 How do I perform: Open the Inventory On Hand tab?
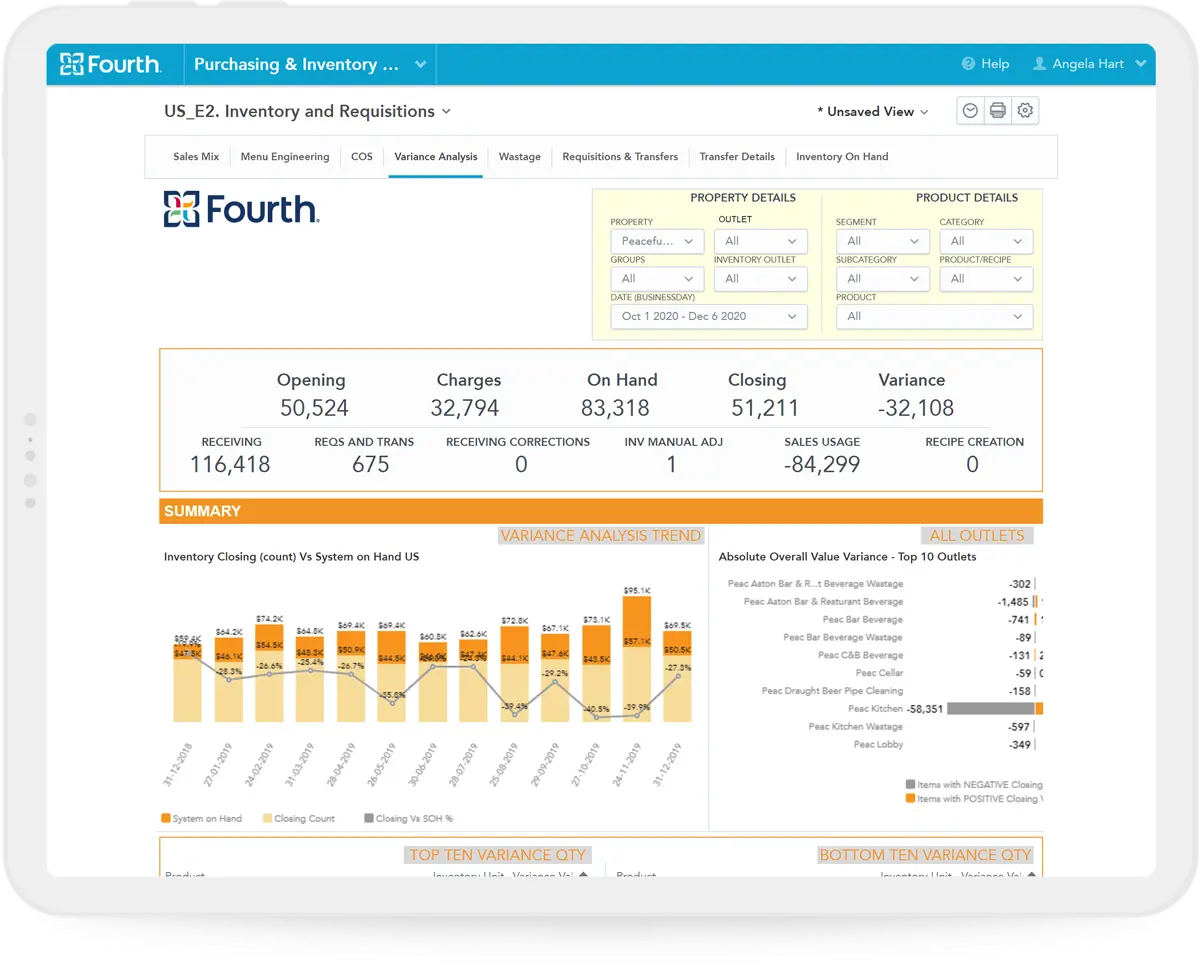[841, 157]
